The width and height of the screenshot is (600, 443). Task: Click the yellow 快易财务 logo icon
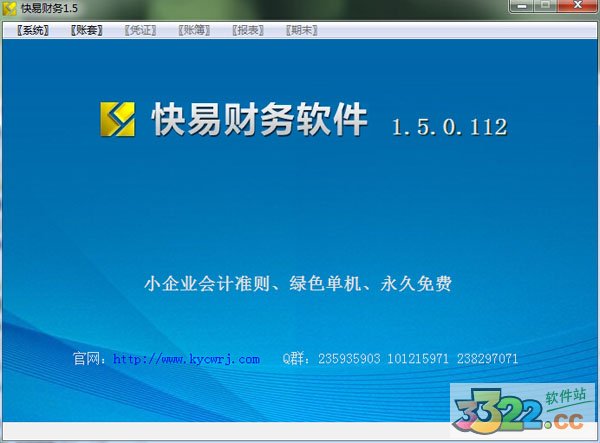117,119
